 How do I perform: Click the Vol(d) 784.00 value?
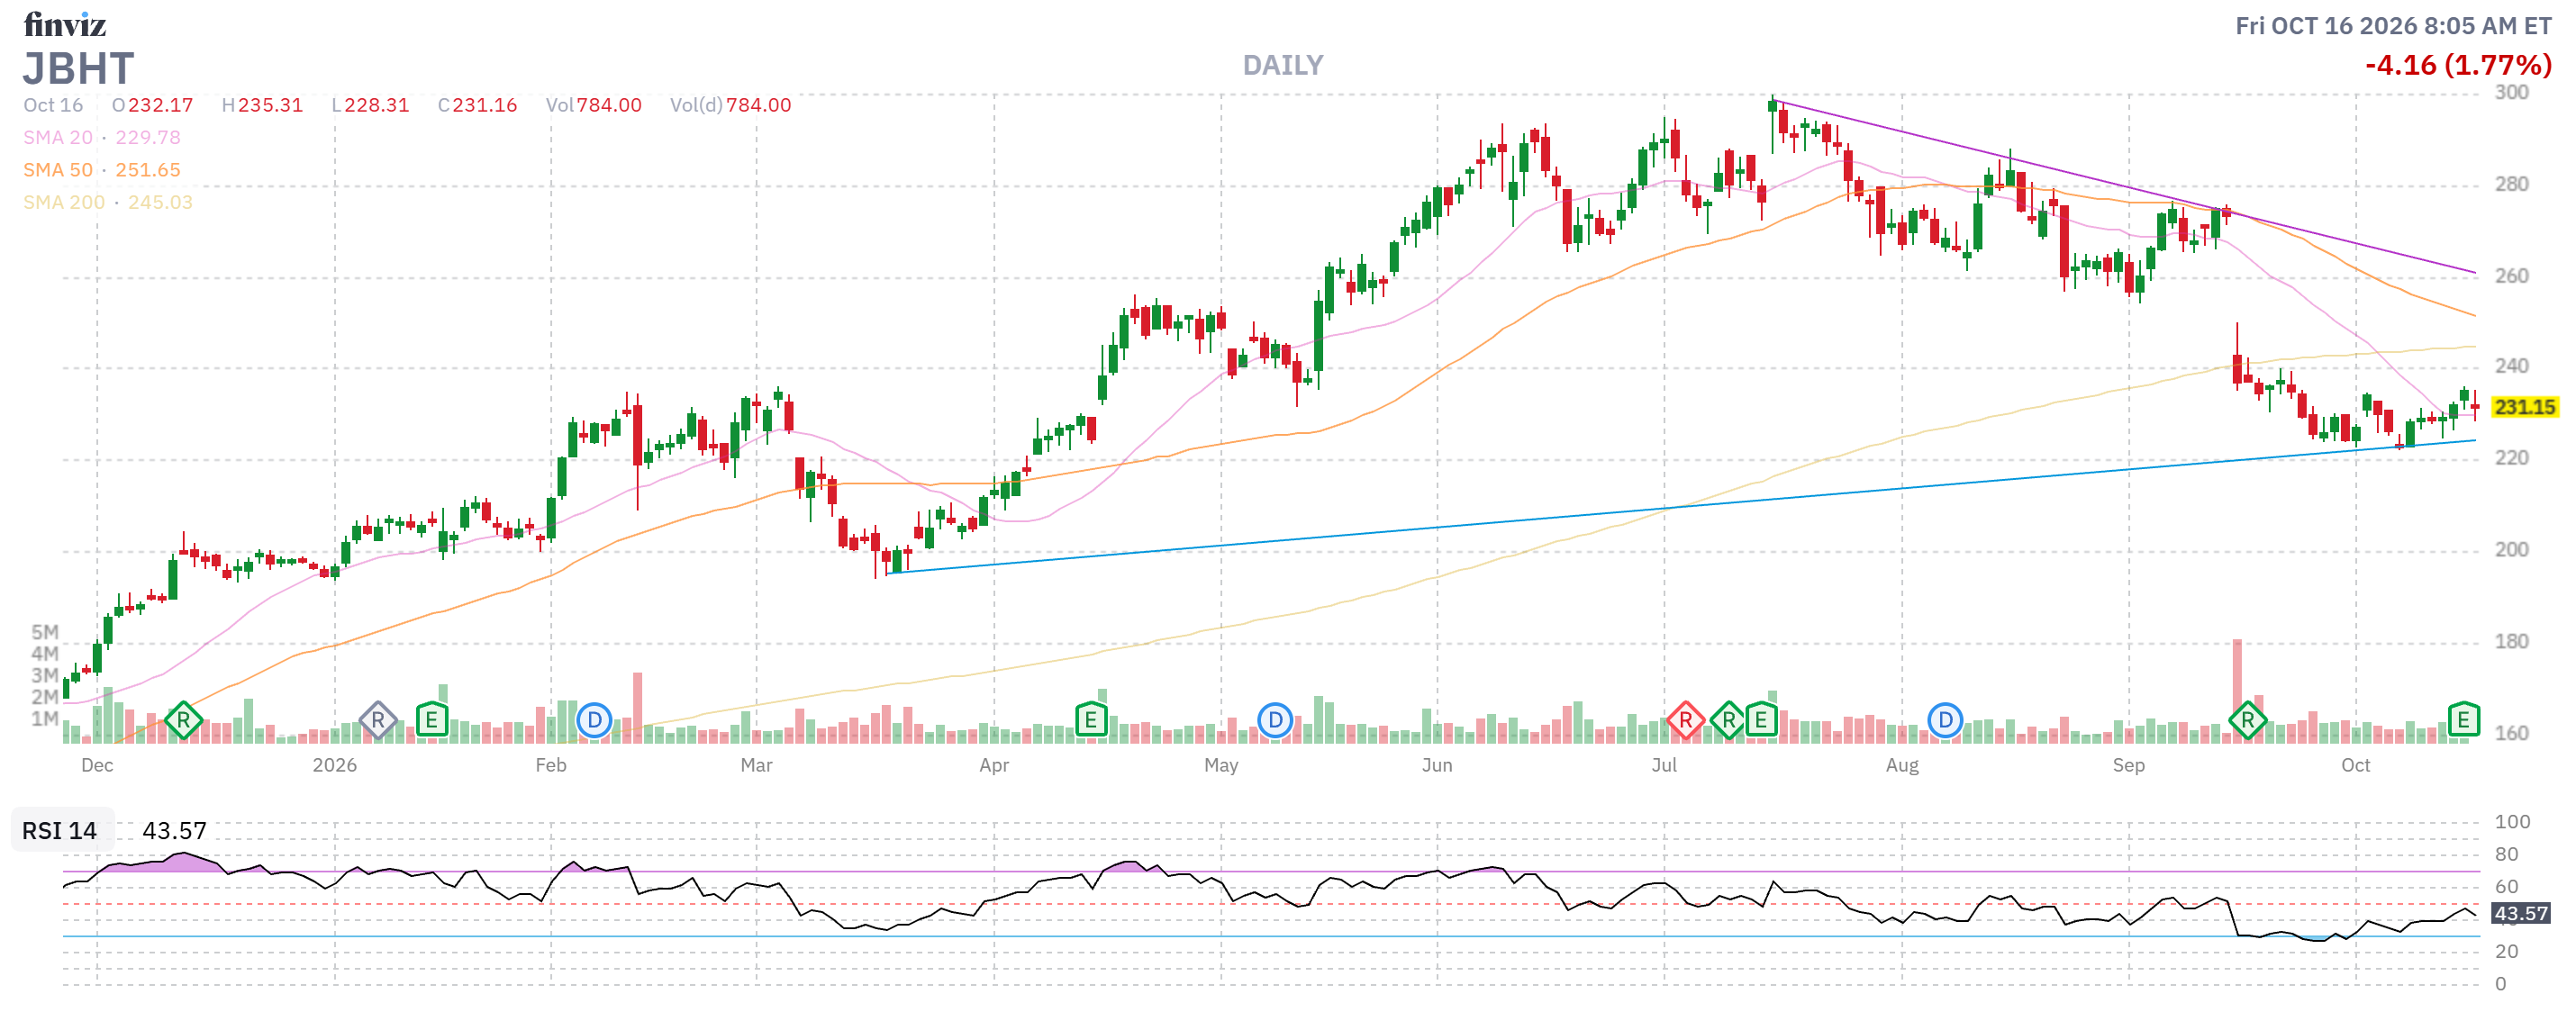758,105
